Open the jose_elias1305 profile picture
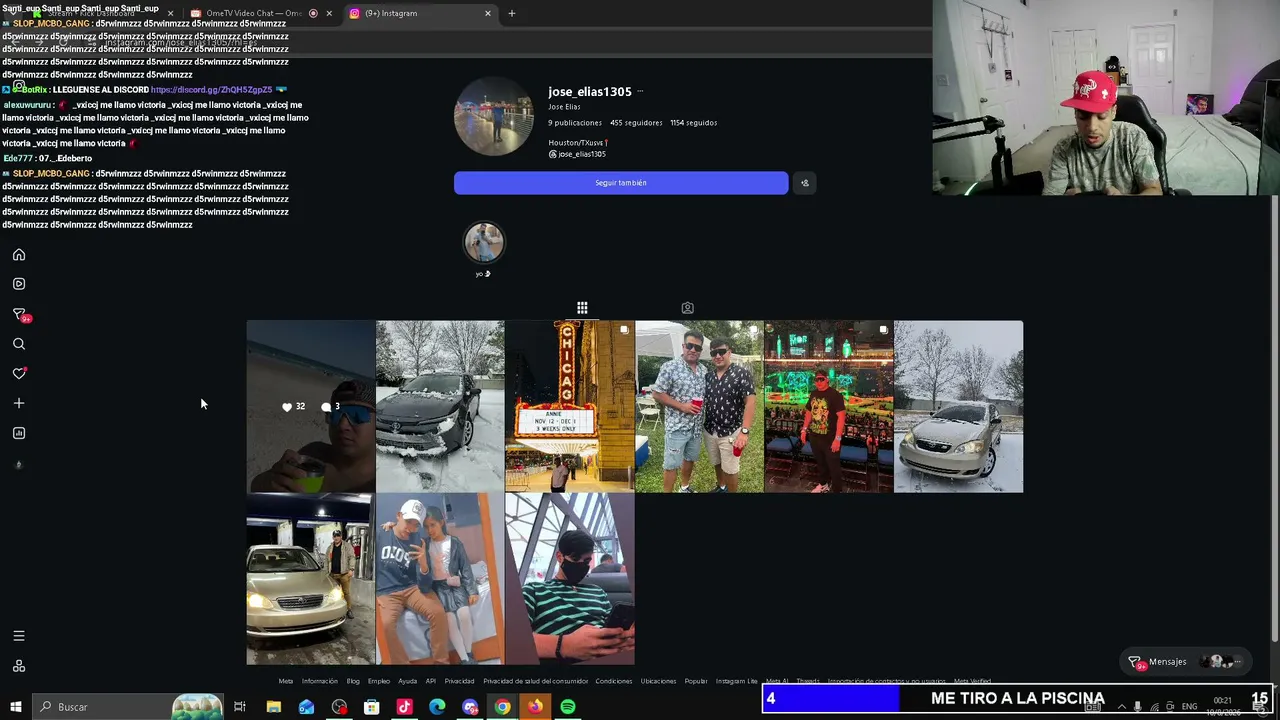1280x720 pixels. coord(494,116)
